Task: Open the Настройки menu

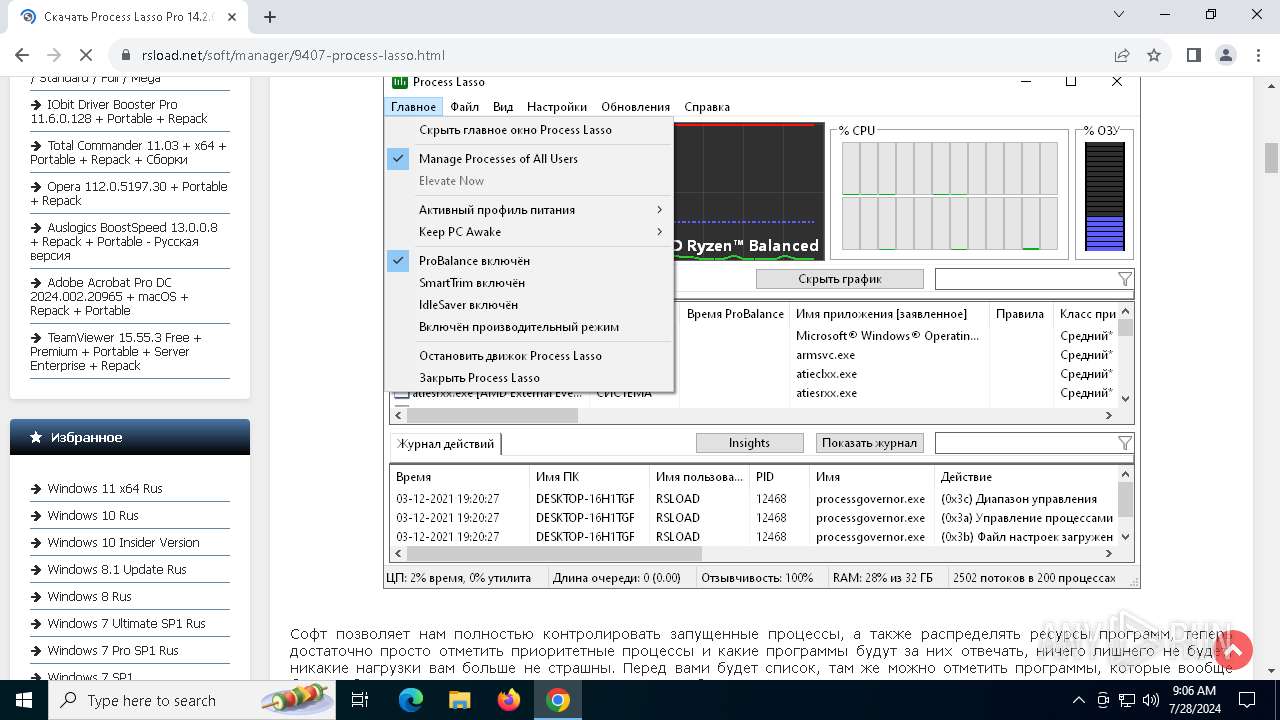Action: (x=557, y=107)
